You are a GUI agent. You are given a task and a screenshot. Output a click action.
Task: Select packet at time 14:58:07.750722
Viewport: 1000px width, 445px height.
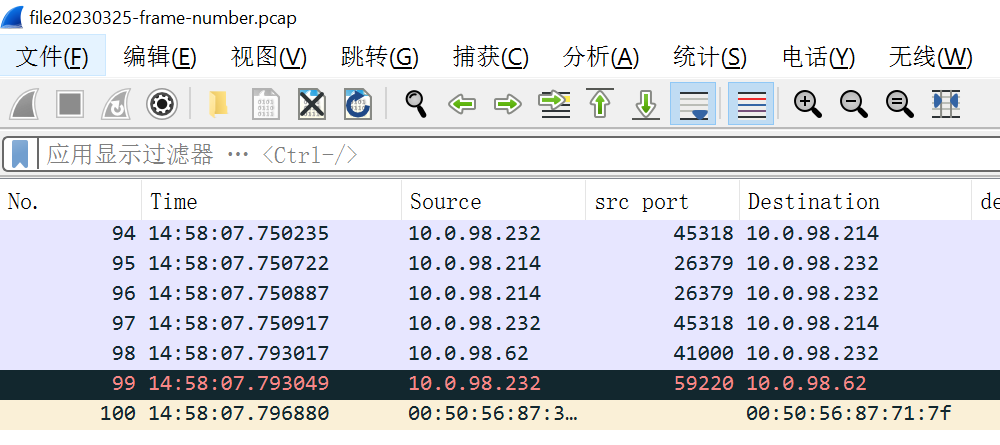click(x=500, y=263)
